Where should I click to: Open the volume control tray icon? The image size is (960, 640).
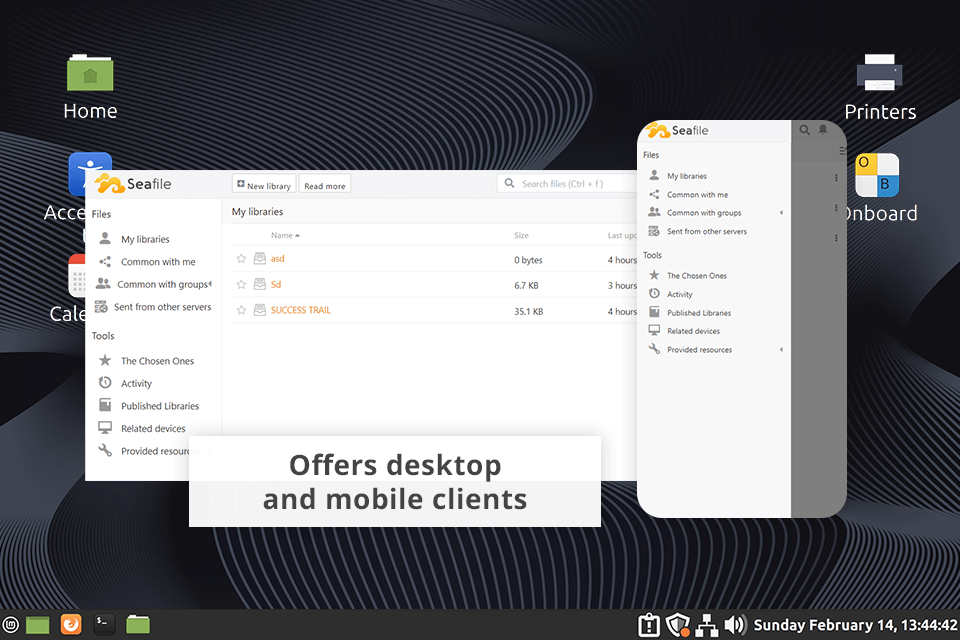point(735,625)
